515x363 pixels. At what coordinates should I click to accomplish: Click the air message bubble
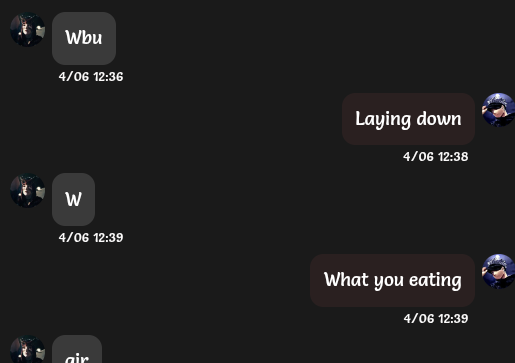(77, 349)
